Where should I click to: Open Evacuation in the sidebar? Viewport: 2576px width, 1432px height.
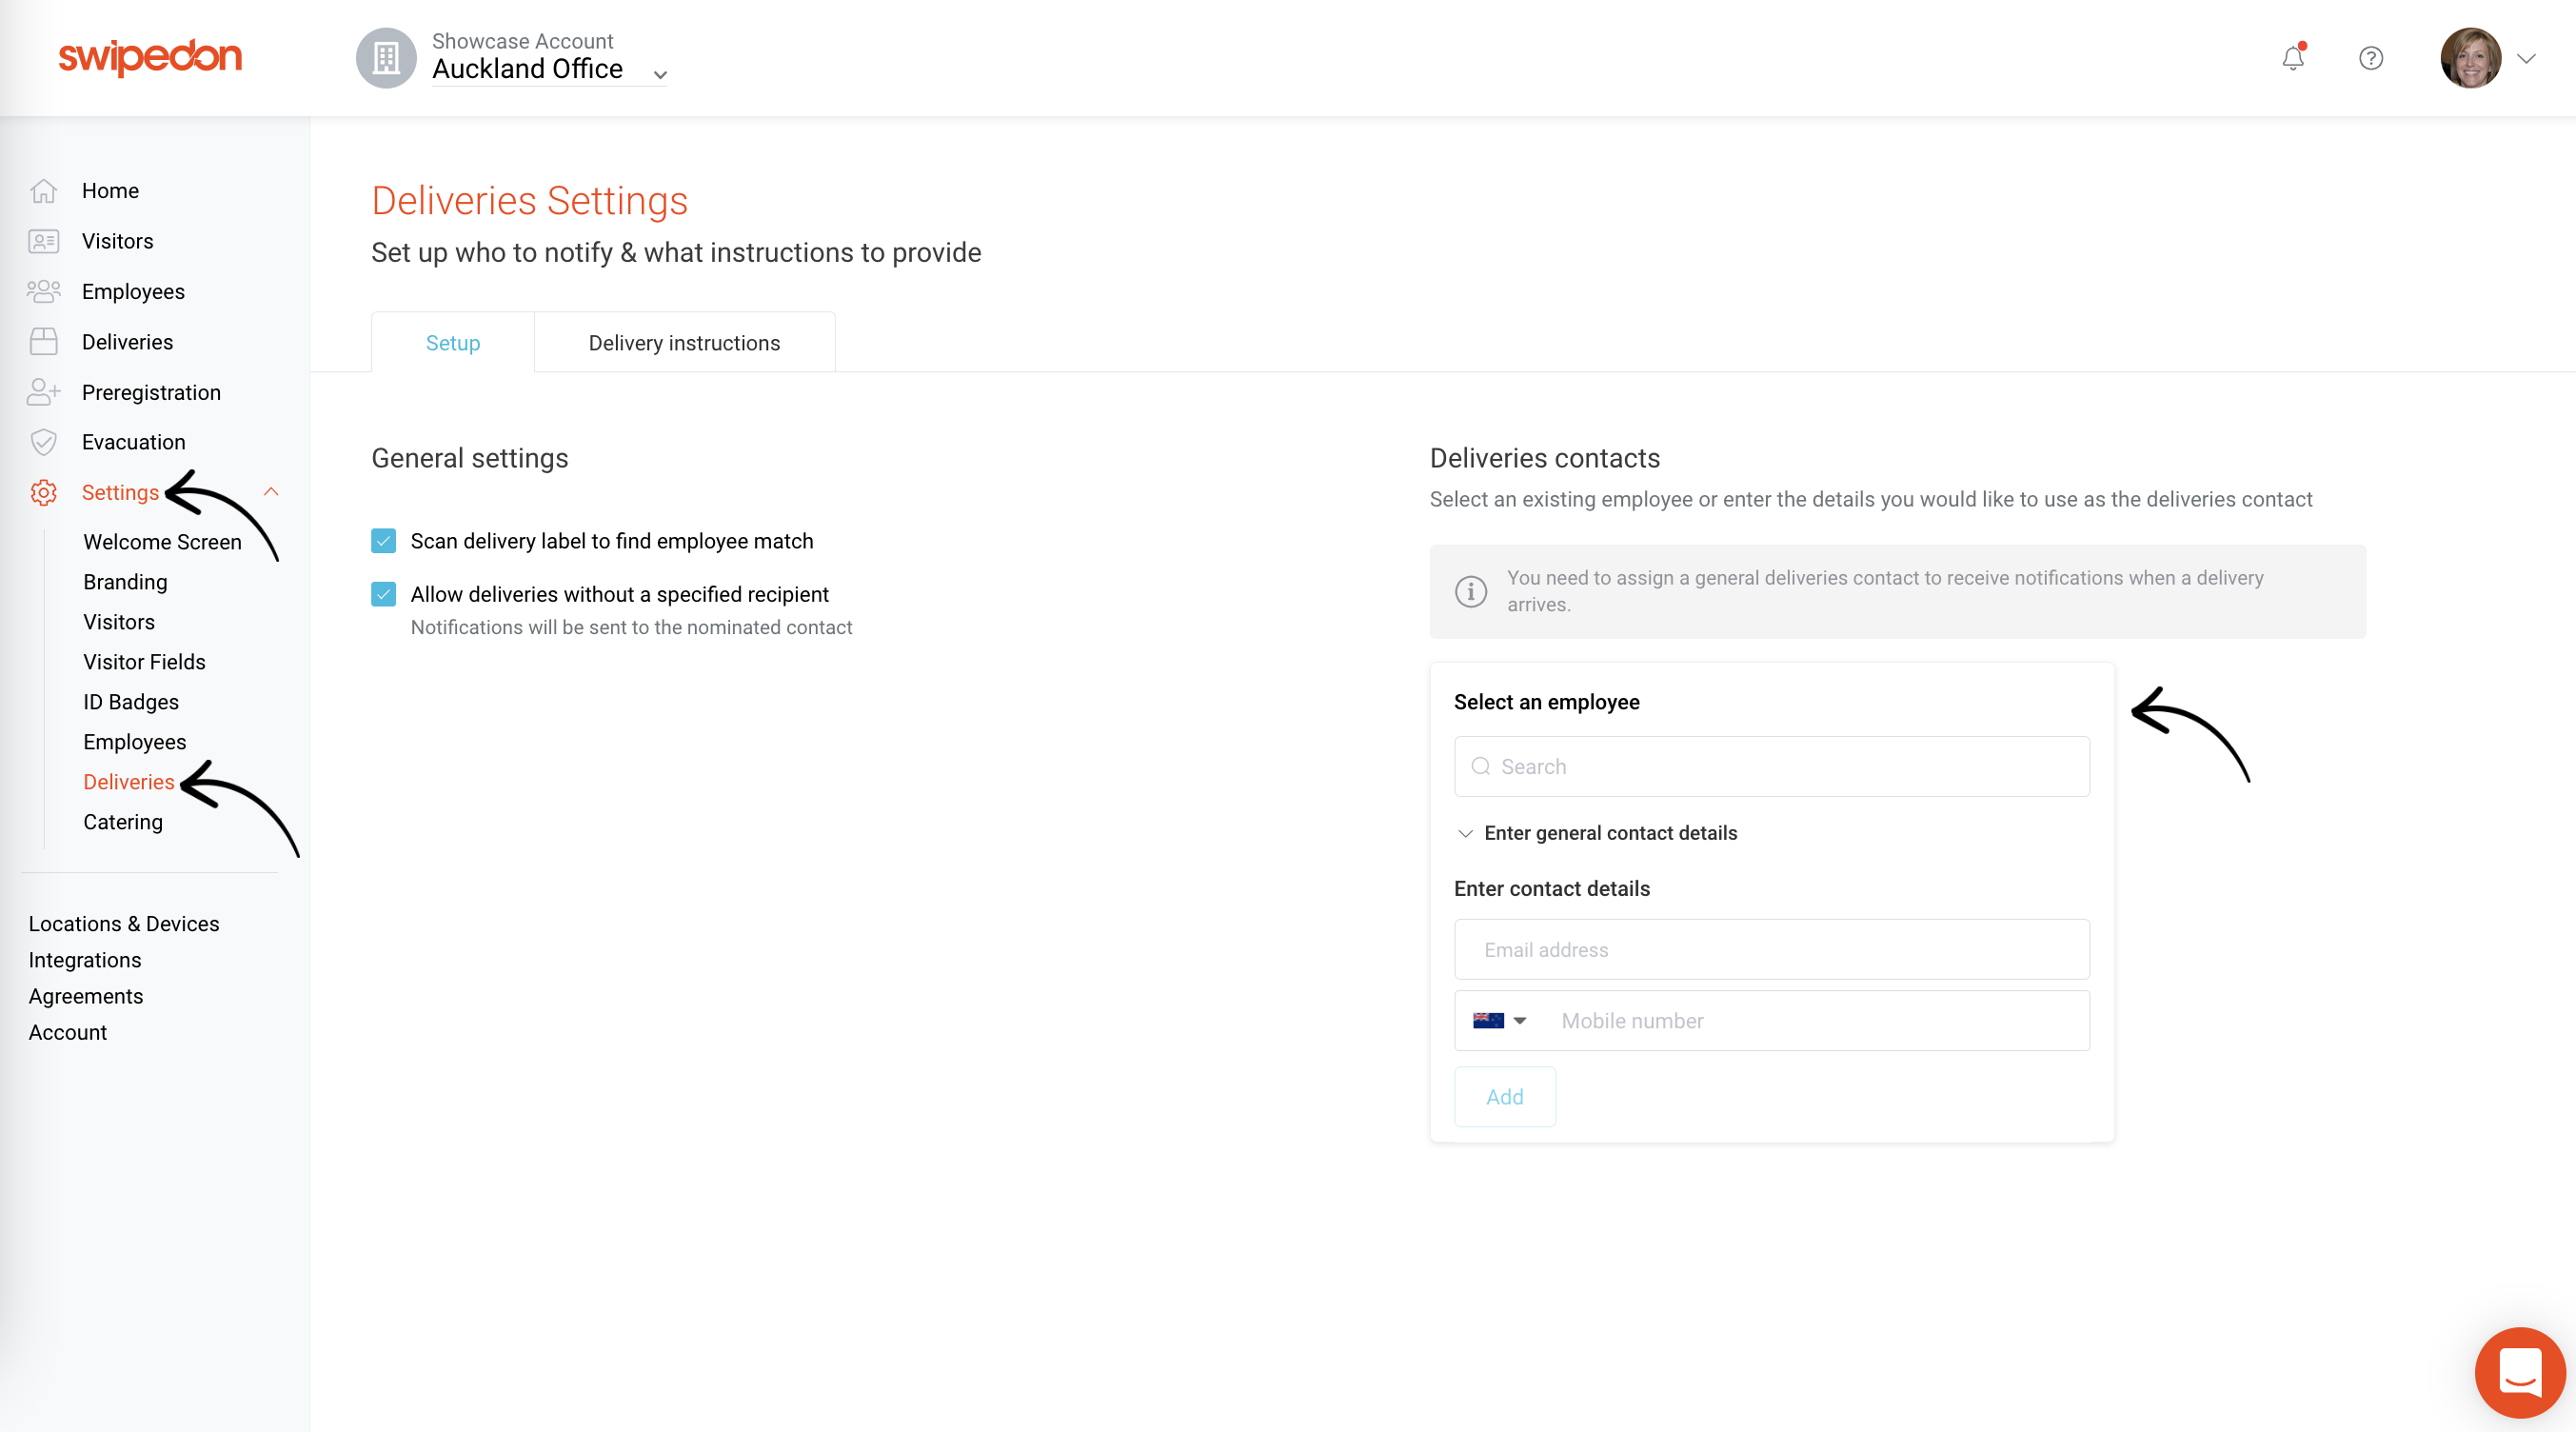133,442
